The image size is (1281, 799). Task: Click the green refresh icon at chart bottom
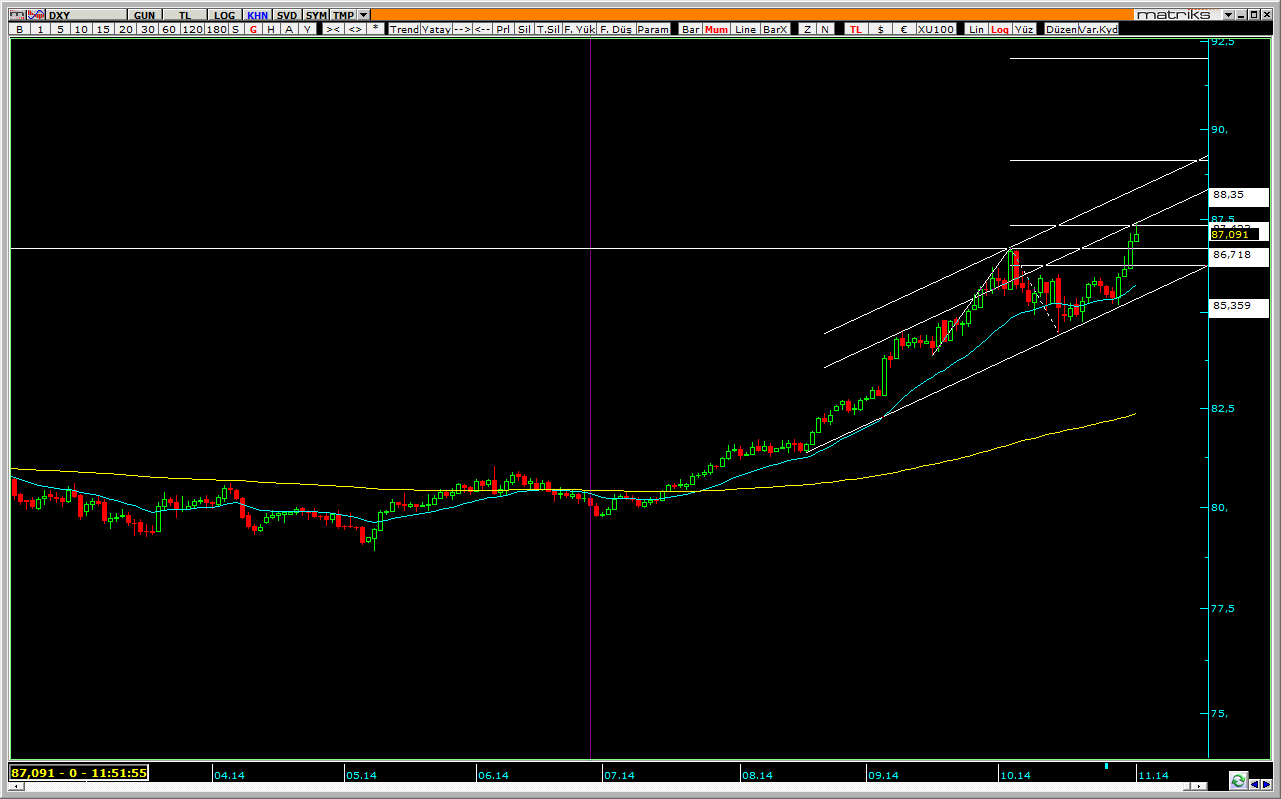1238,780
